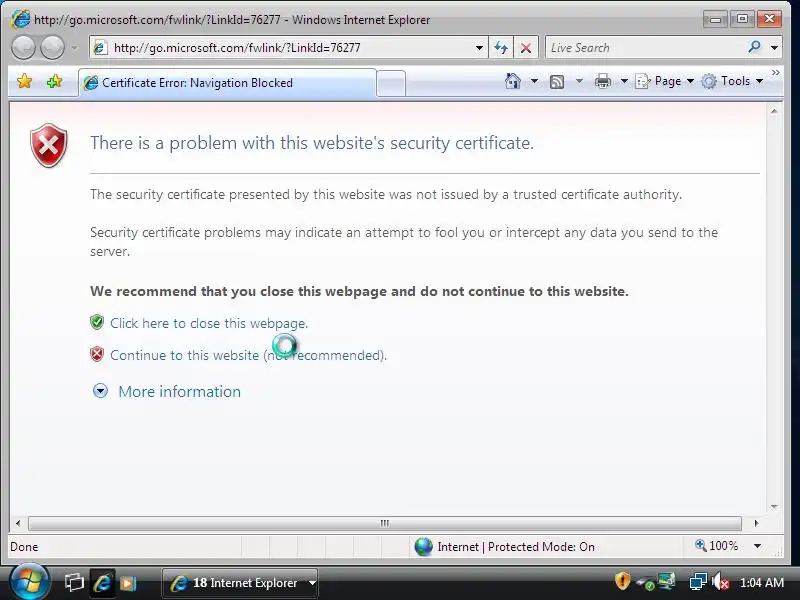This screenshot has width=800, height=600.
Task: Show more toolbar commands chevron
Action: click(776, 73)
